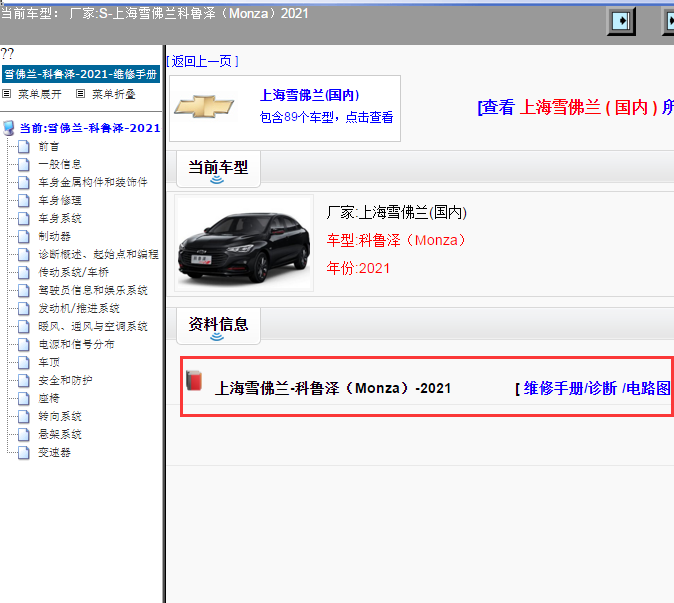Click 查看 上海雪佛兰(国内) all models link
The width and height of the screenshot is (674, 603).
575,107
